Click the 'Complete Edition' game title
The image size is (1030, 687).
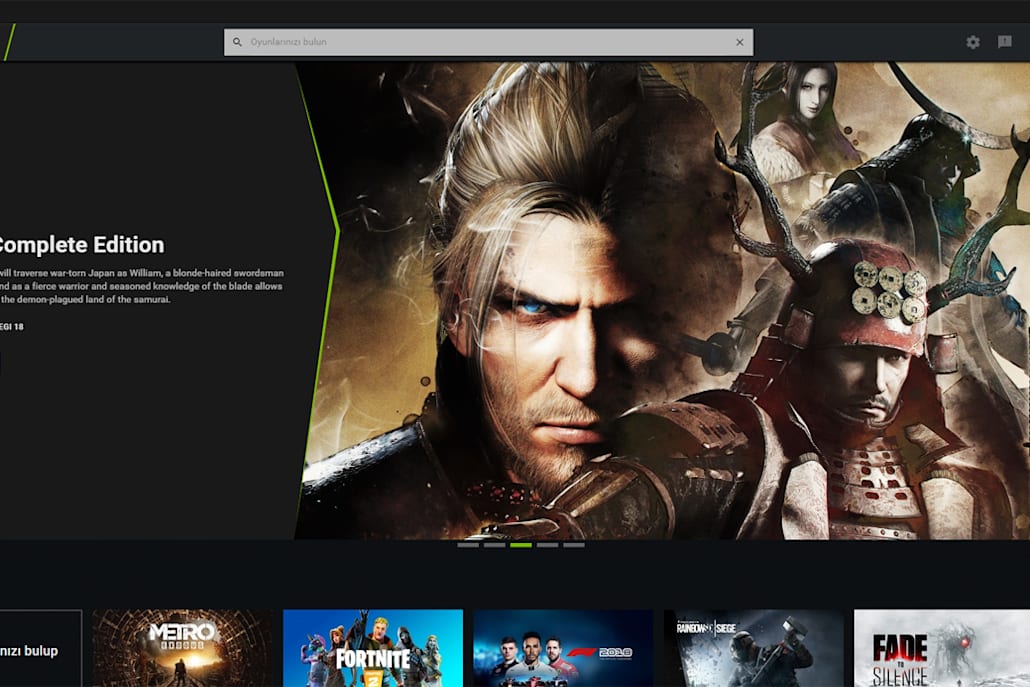click(x=80, y=245)
